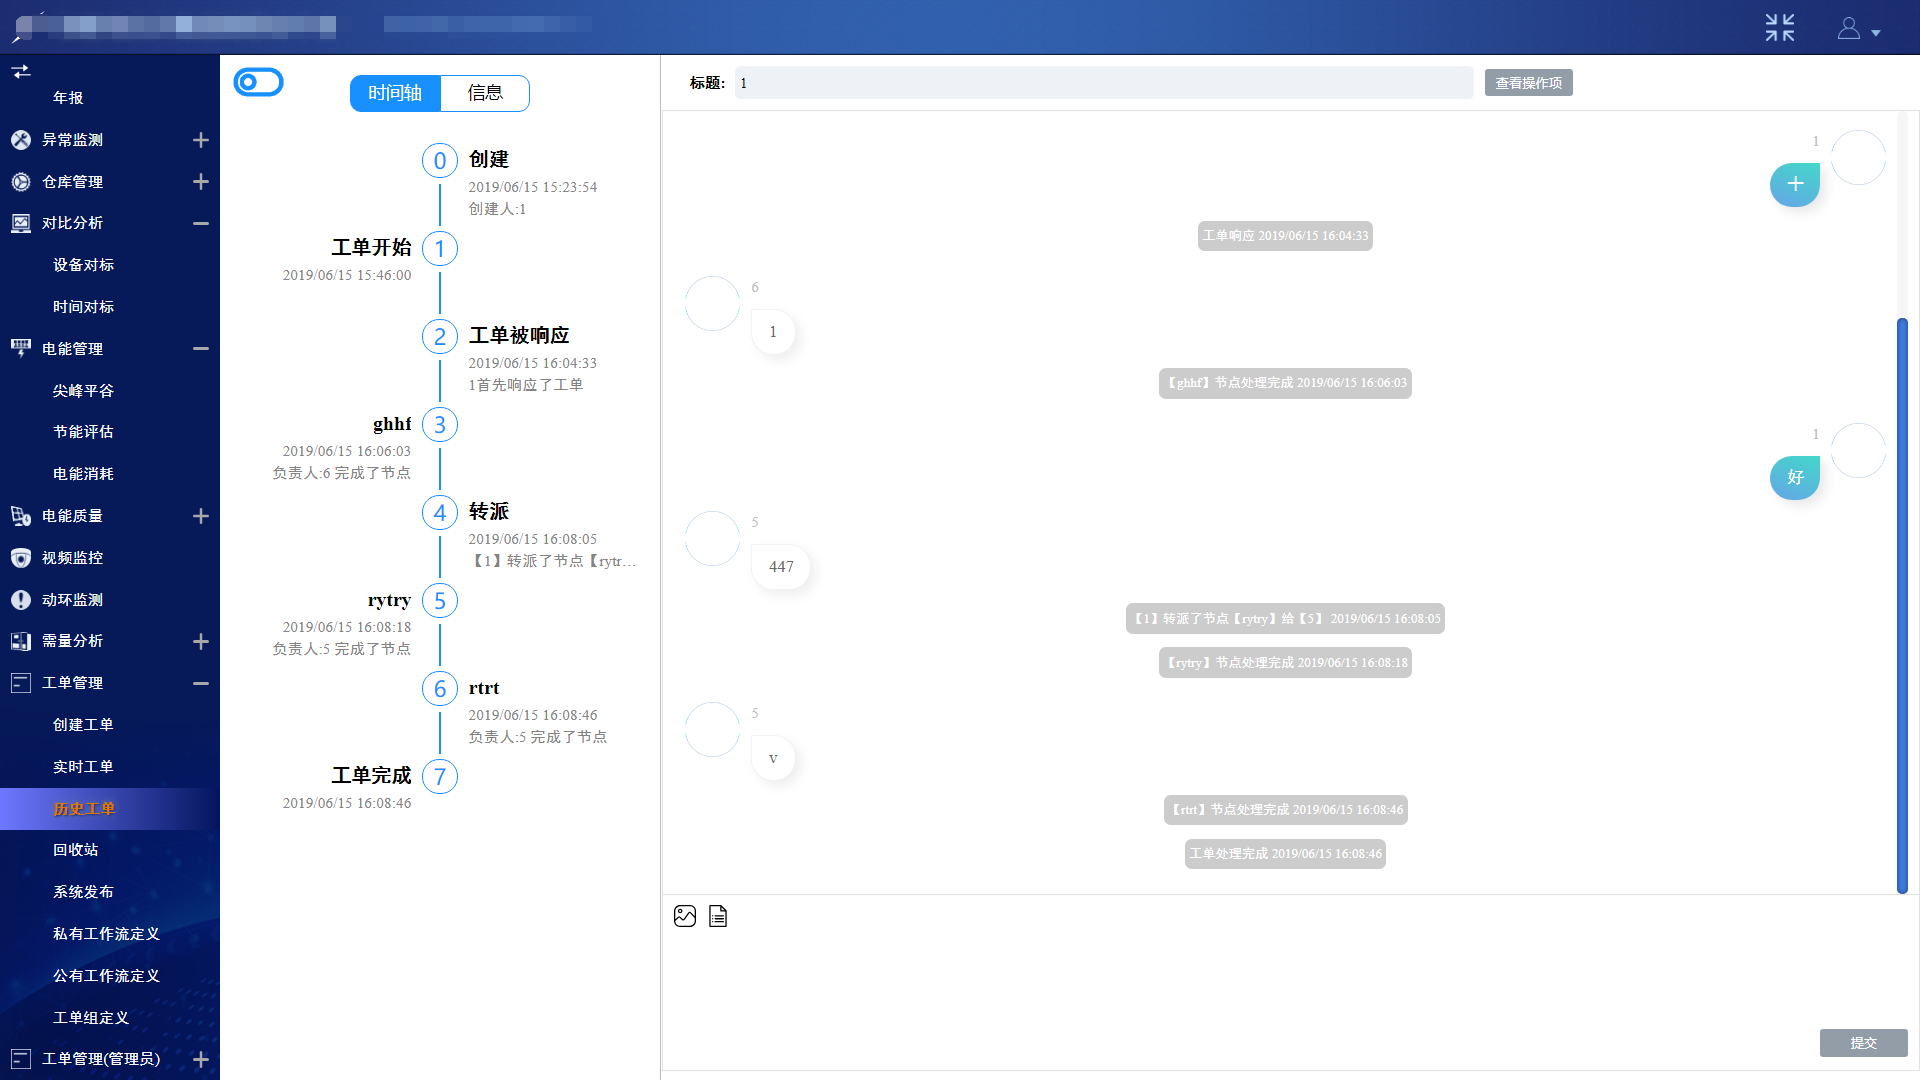Expand the 仓库管理 menu with its plus
The image size is (1920, 1080).
[x=201, y=182]
